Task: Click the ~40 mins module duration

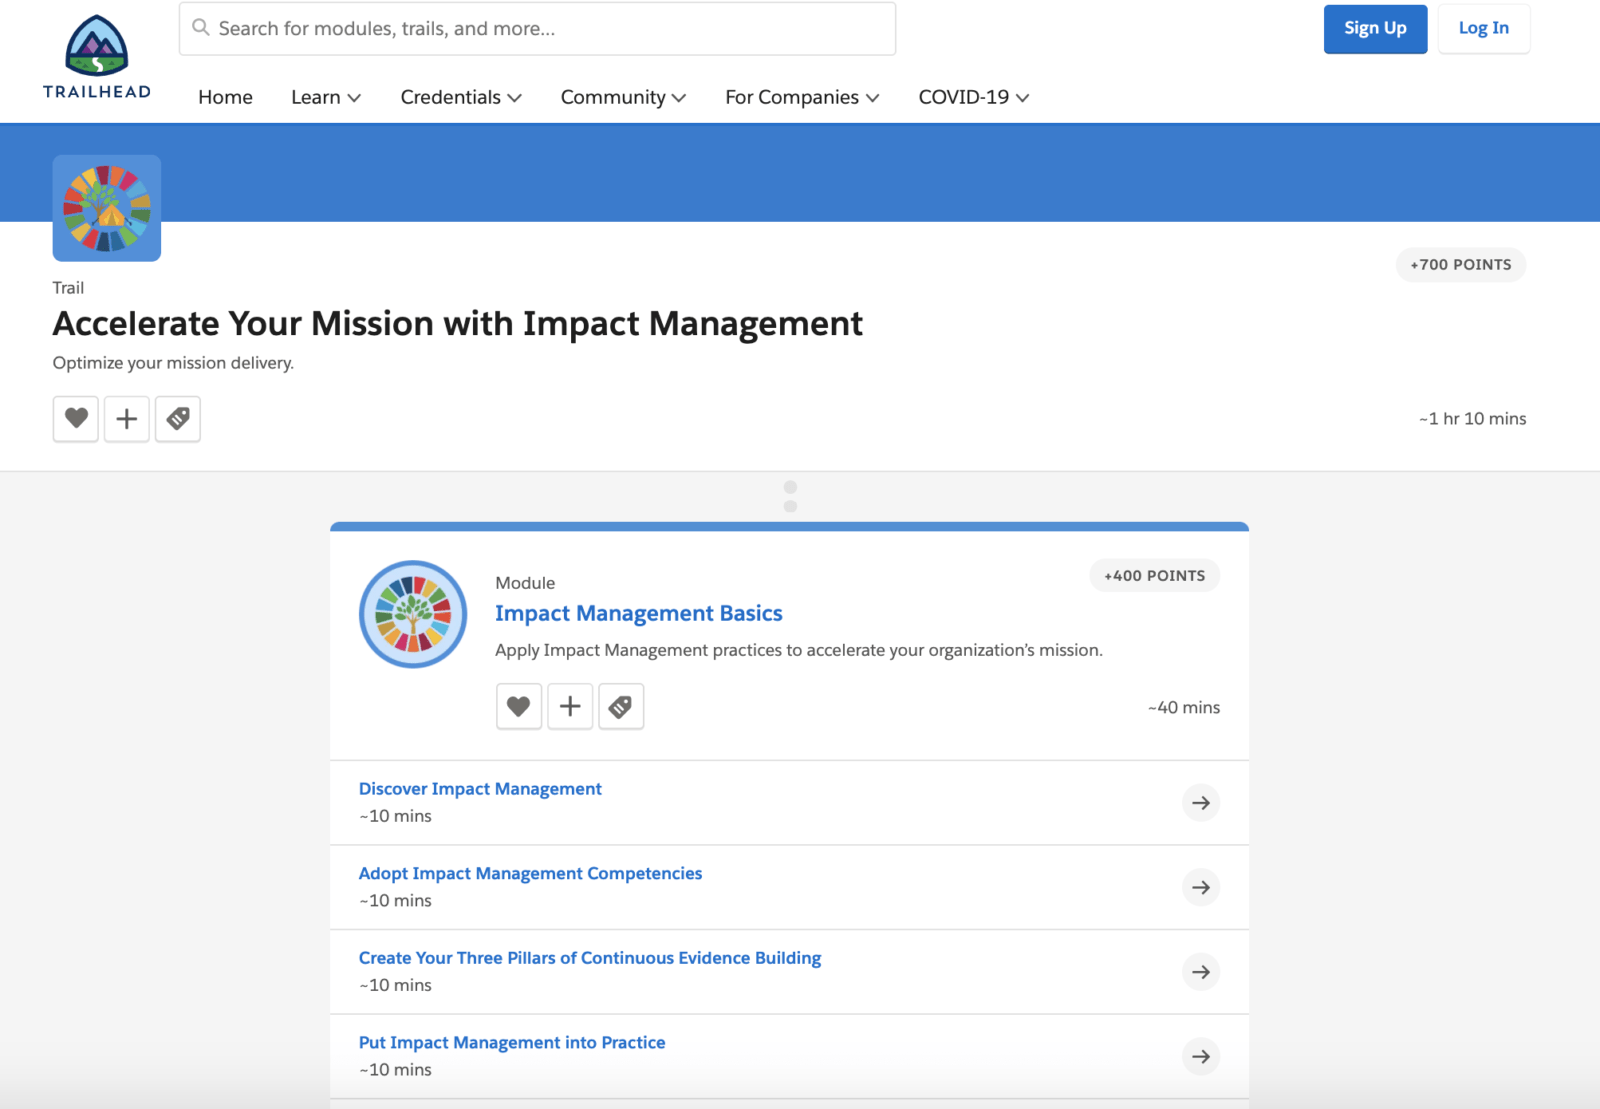Action: coord(1184,707)
